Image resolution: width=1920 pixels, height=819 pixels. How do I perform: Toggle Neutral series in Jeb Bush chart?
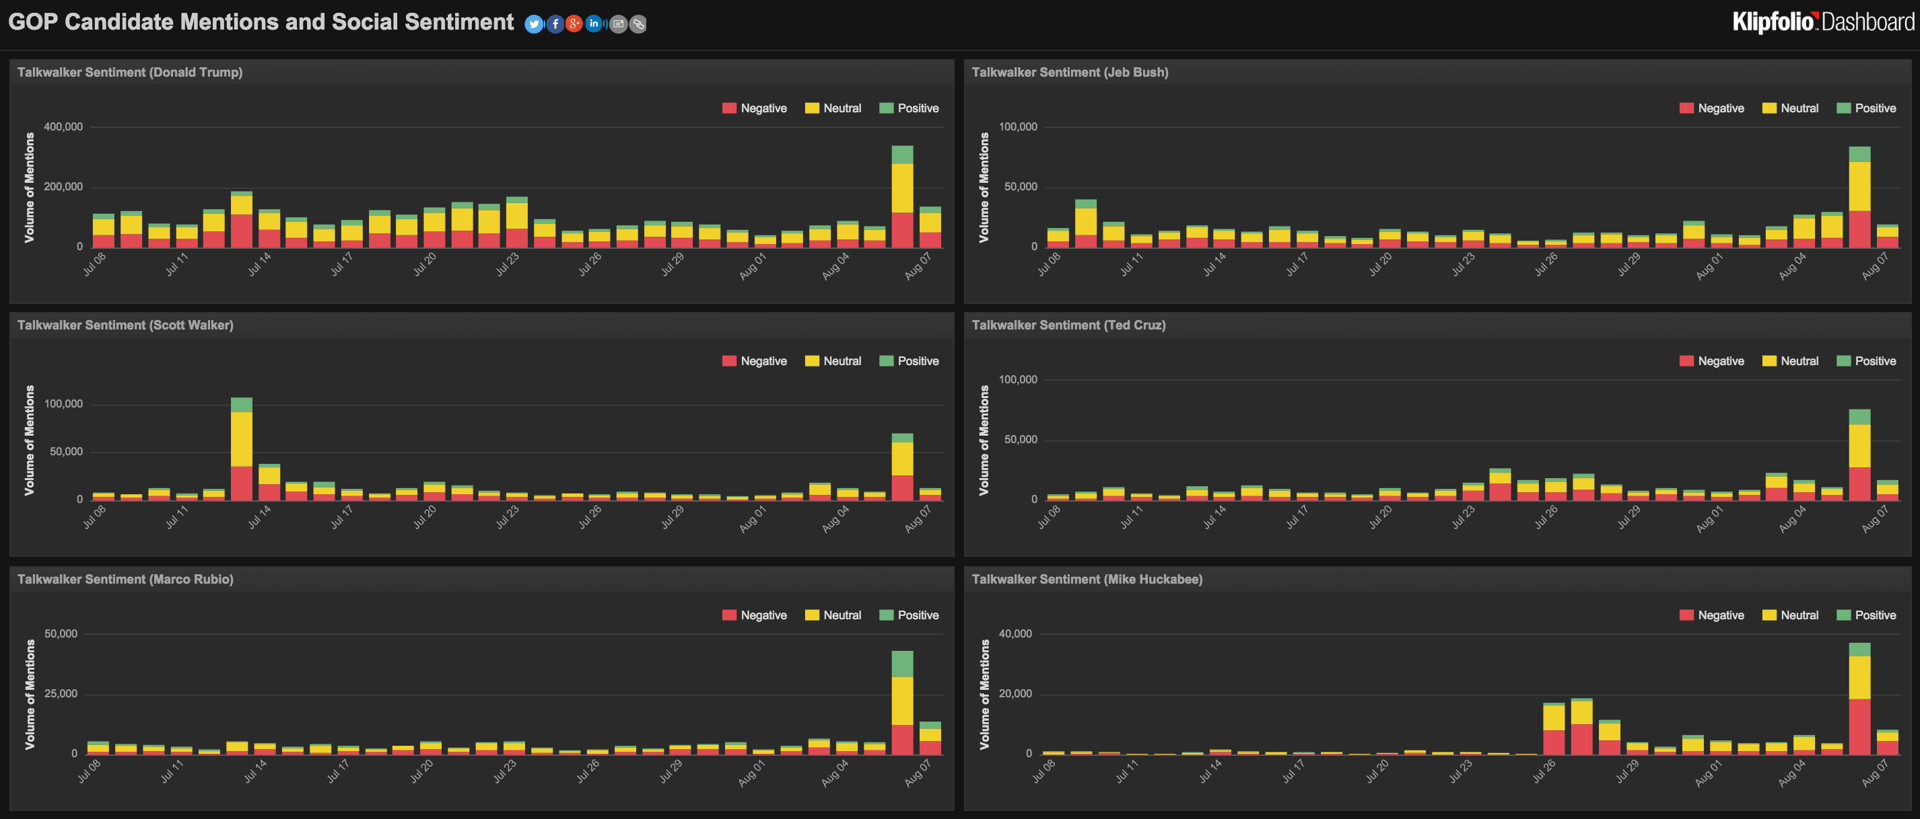pyautogui.click(x=1790, y=108)
